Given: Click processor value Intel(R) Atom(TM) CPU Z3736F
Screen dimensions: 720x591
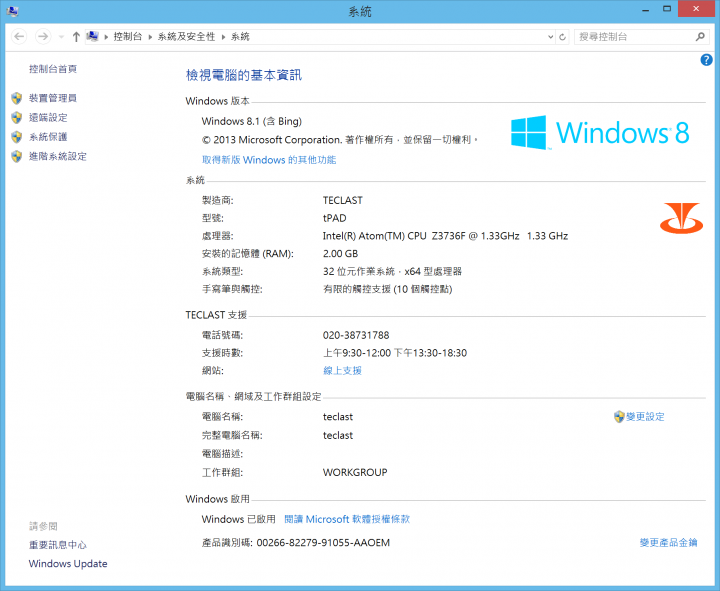Looking at the screenshot, I should coord(445,236).
